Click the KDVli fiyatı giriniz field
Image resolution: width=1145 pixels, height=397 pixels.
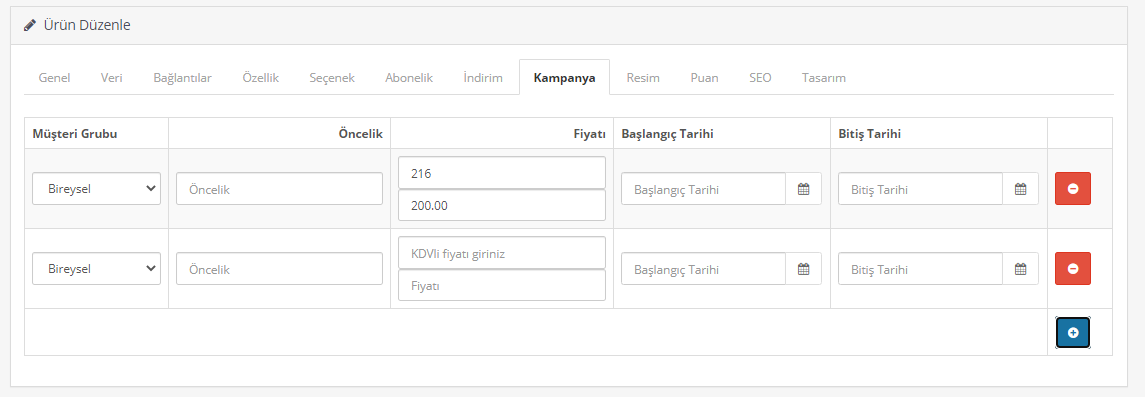tap(502, 253)
